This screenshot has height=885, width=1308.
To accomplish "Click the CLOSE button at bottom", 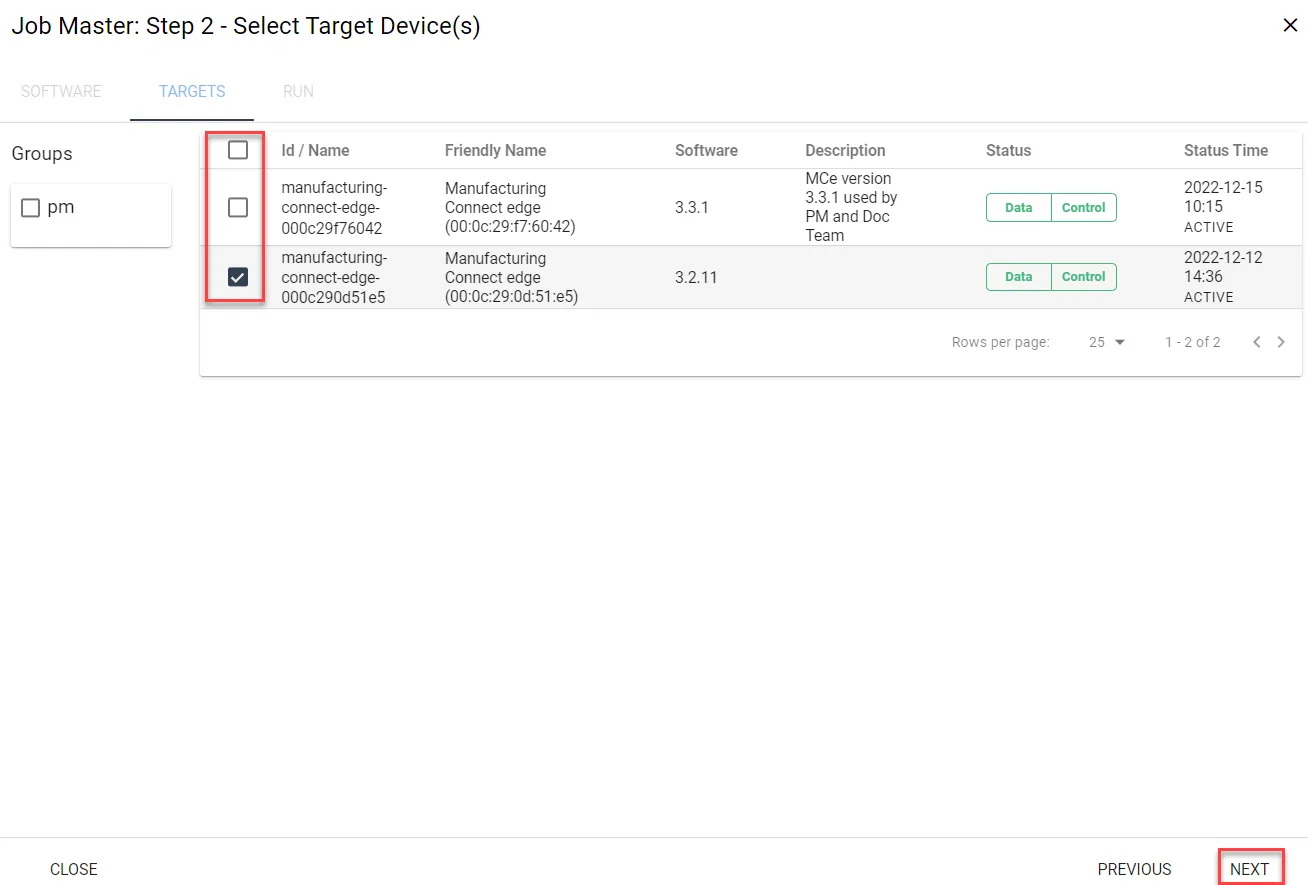I will 74,869.
